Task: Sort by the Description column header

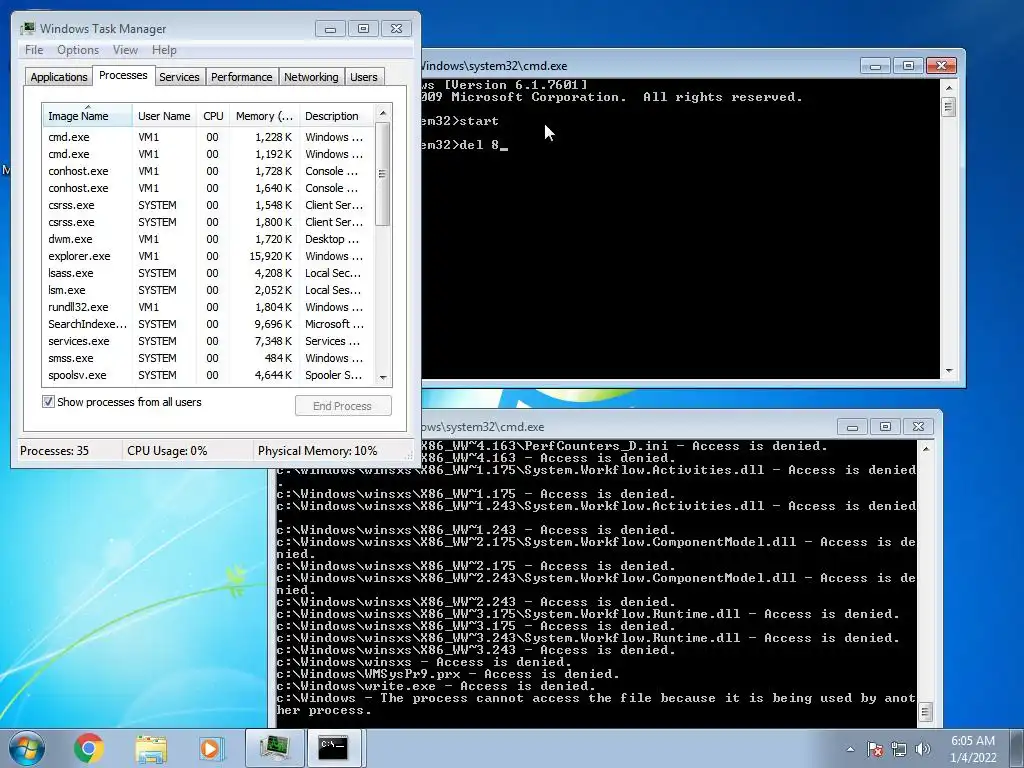Action: click(336, 116)
